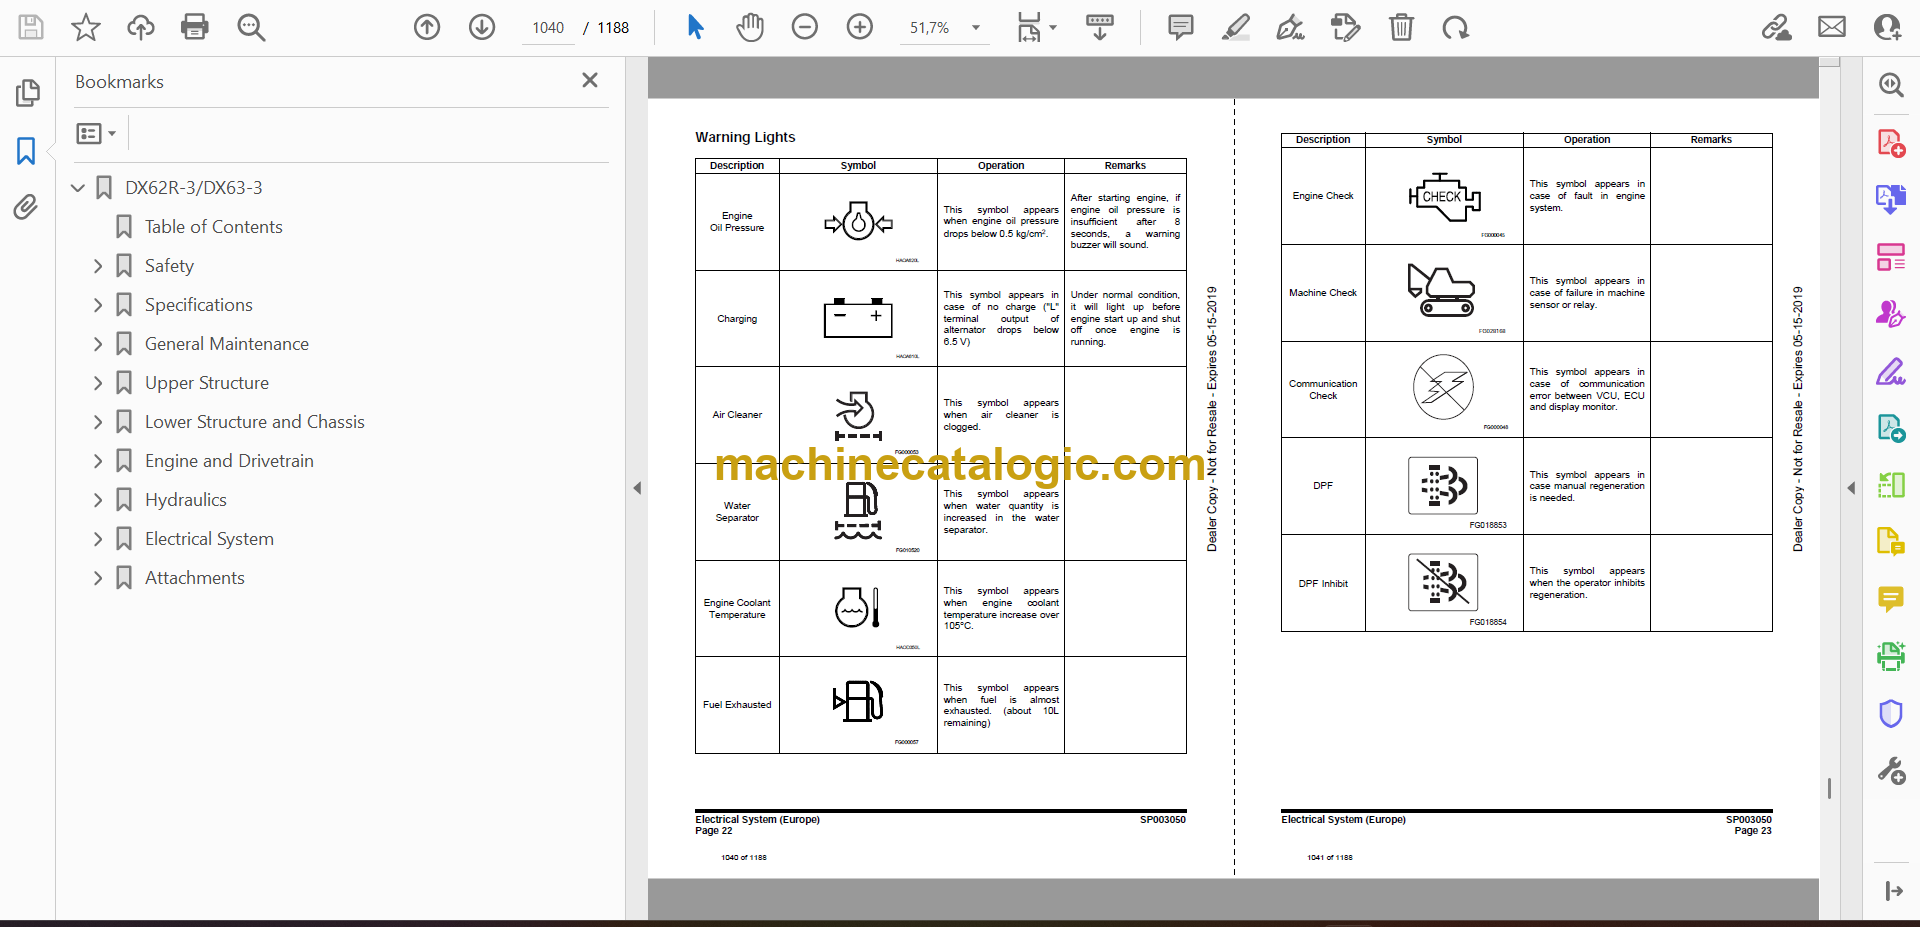This screenshot has height=927, width=1920.
Task: Open the Organize Pages tool
Action: pos(1891,257)
